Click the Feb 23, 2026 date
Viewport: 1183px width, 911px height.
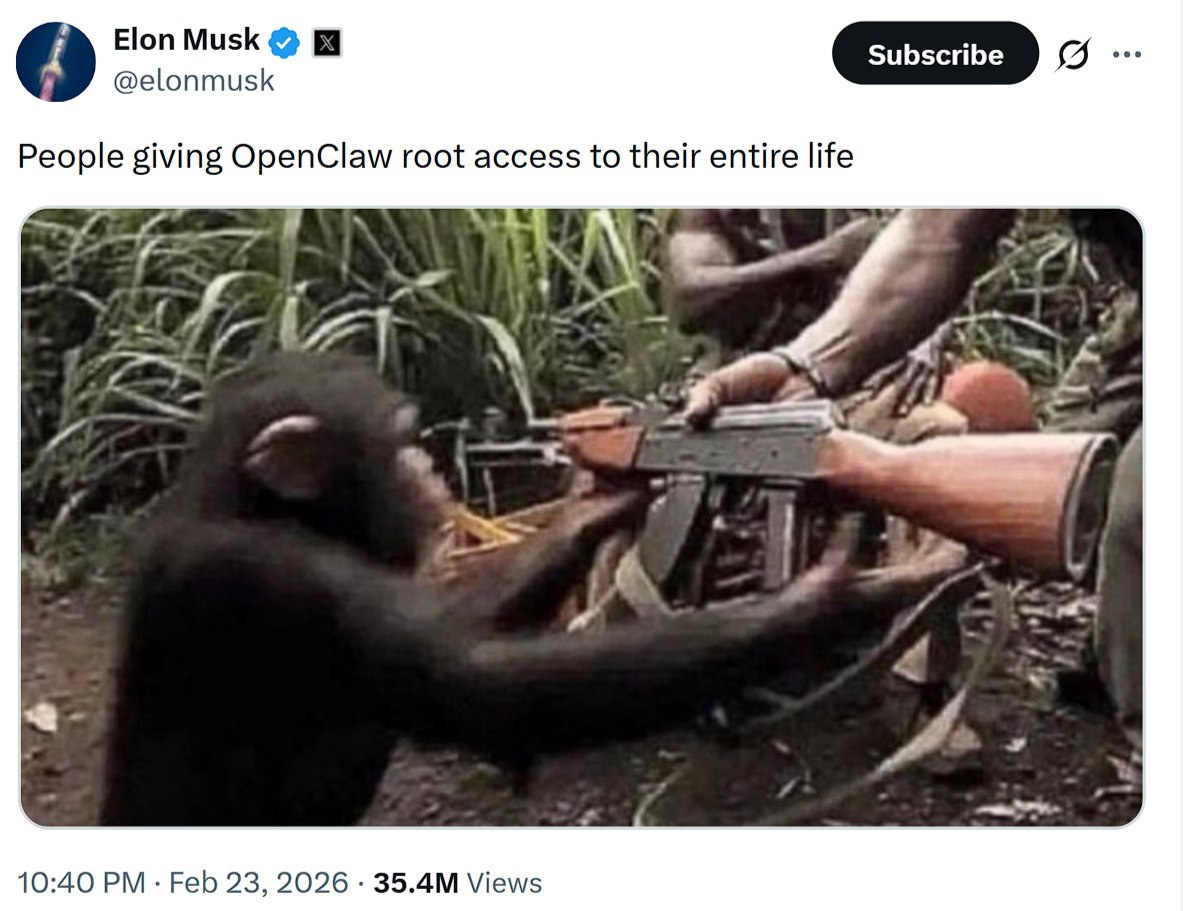(x=259, y=882)
